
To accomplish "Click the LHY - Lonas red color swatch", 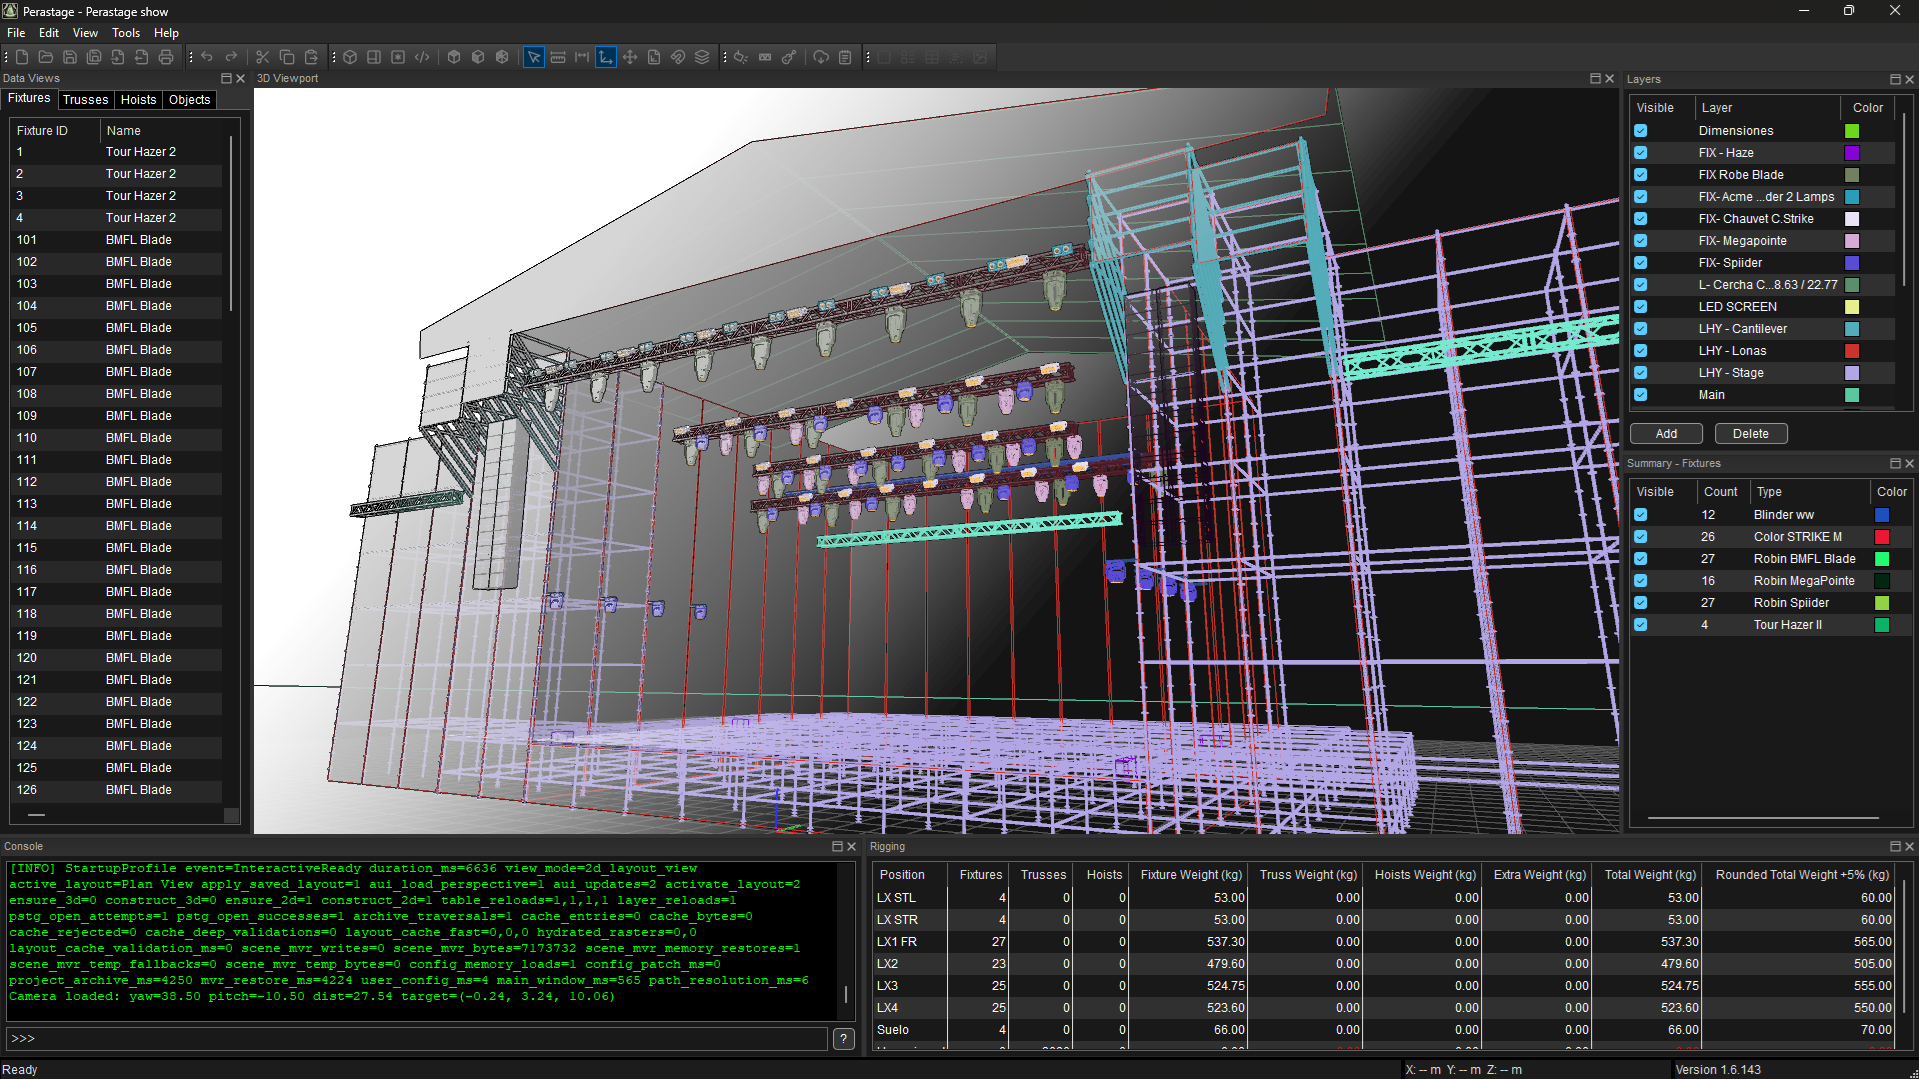I will [1852, 351].
